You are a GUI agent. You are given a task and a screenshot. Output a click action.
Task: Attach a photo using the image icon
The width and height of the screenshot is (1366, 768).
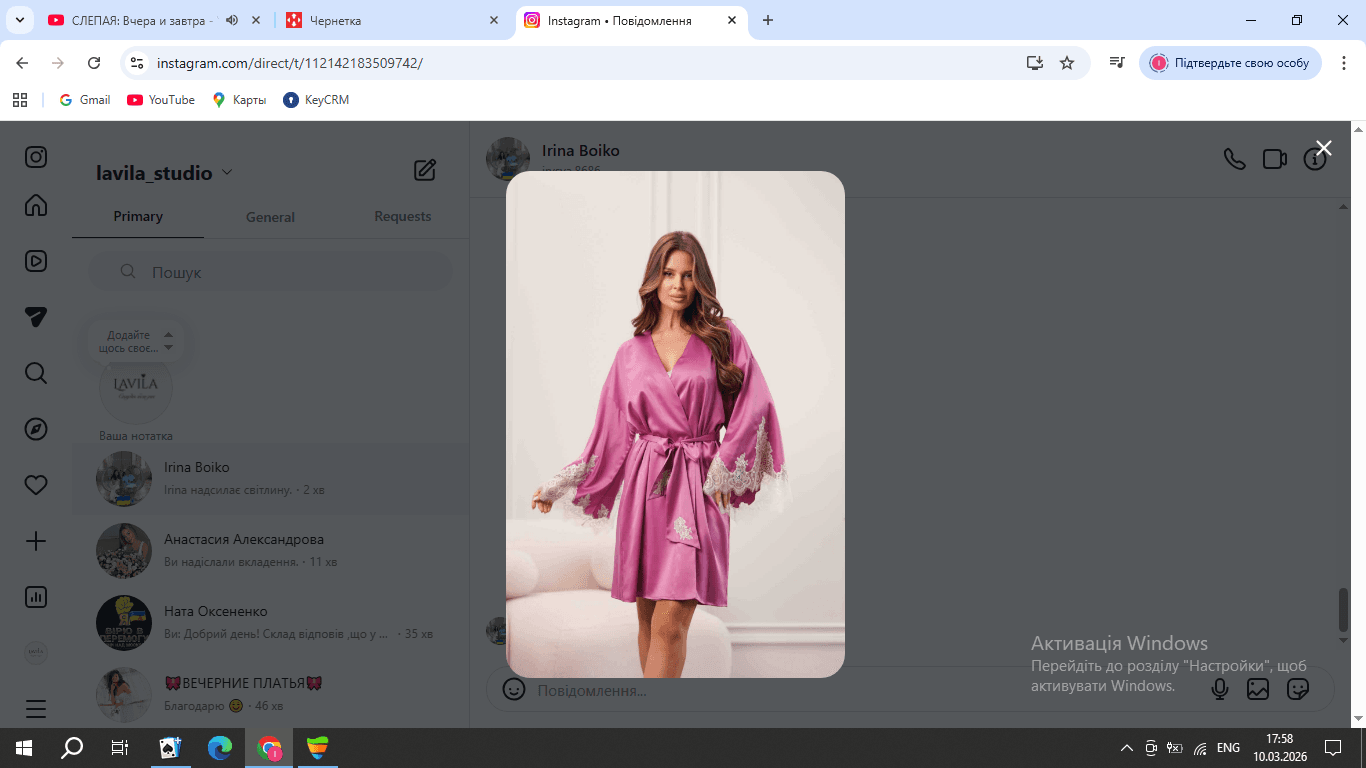[1258, 689]
